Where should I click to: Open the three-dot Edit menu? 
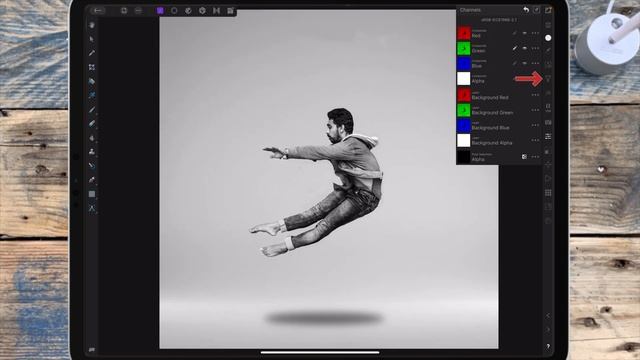(138, 11)
